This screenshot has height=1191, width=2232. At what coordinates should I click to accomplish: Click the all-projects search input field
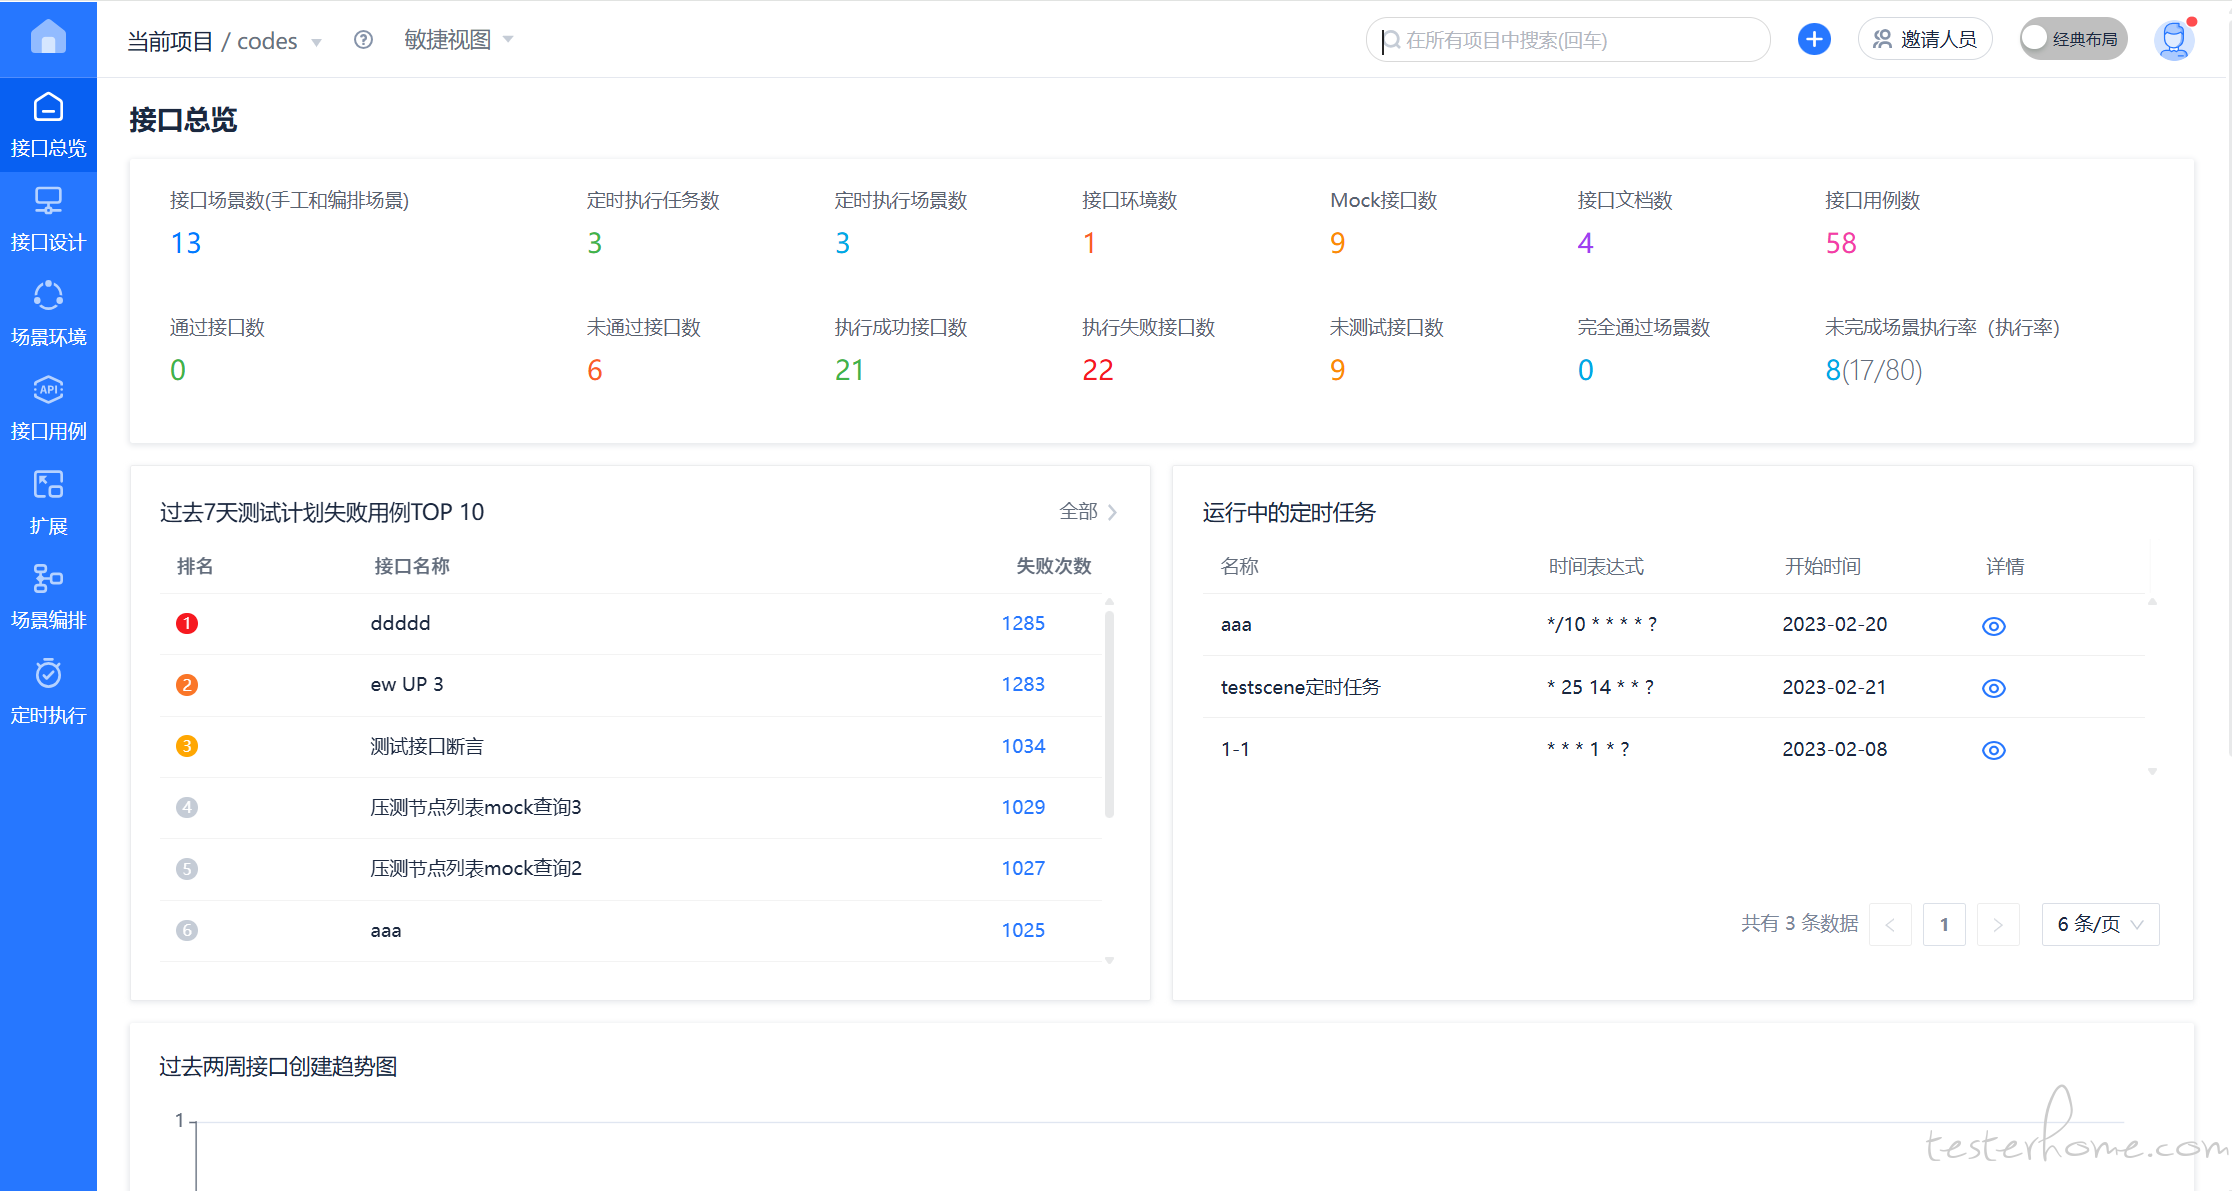pyautogui.click(x=1568, y=40)
